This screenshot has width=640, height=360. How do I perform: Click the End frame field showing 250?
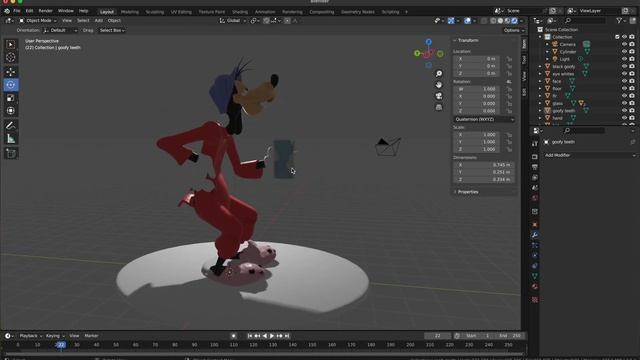point(510,336)
